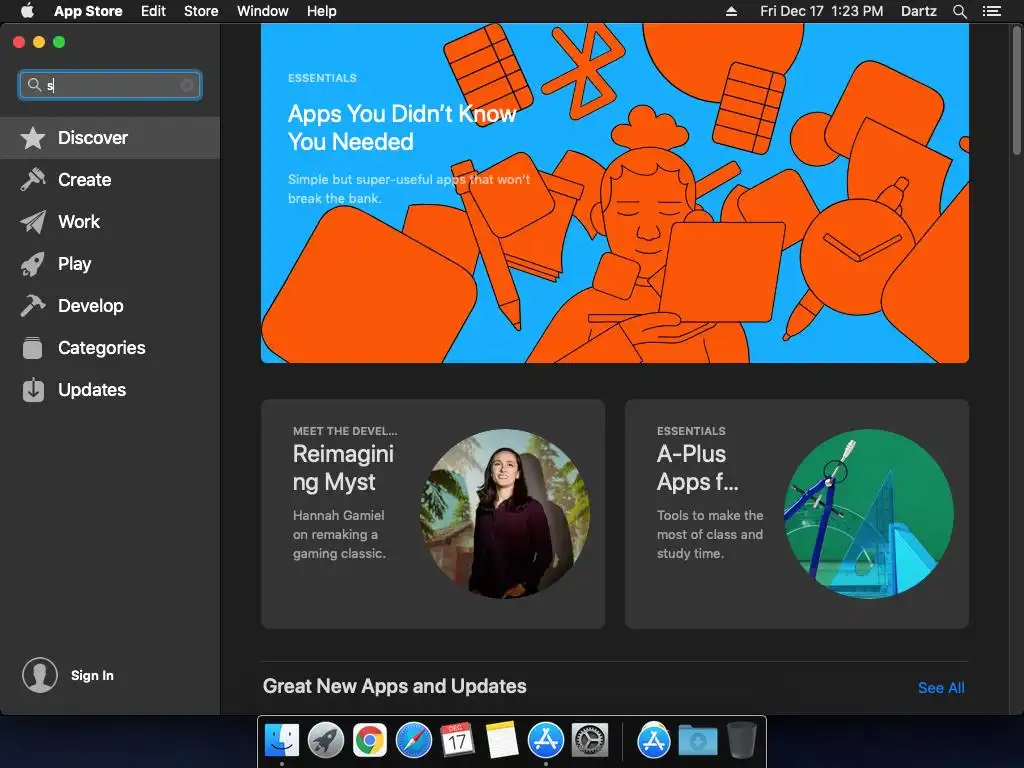Screen dimensions: 1024x768
Task: Click the Great New Apps and Updates heading
Action: click(x=394, y=686)
